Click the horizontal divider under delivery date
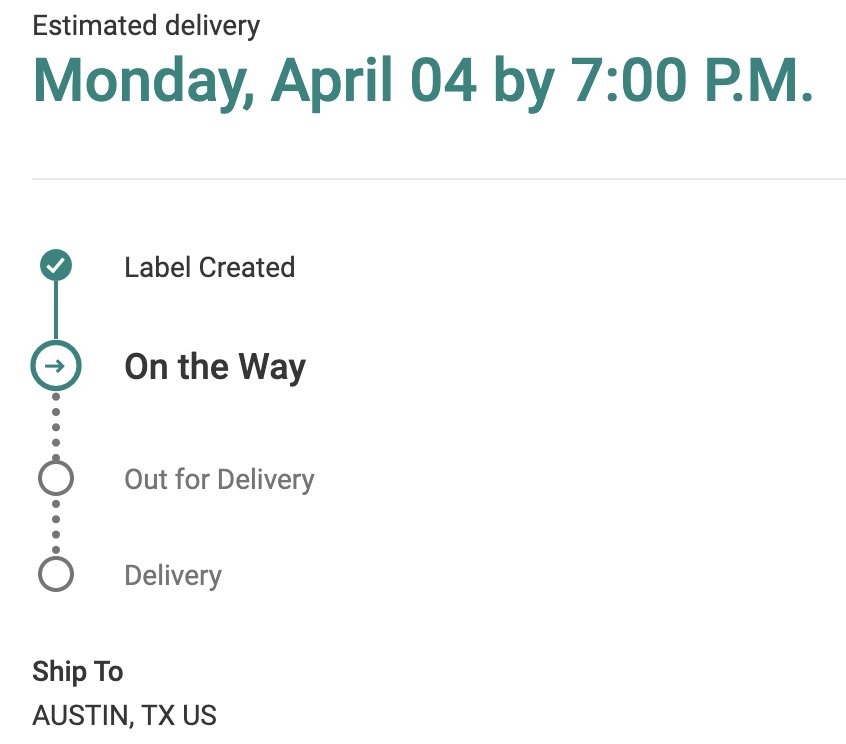This screenshot has width=846, height=744. click(x=439, y=178)
